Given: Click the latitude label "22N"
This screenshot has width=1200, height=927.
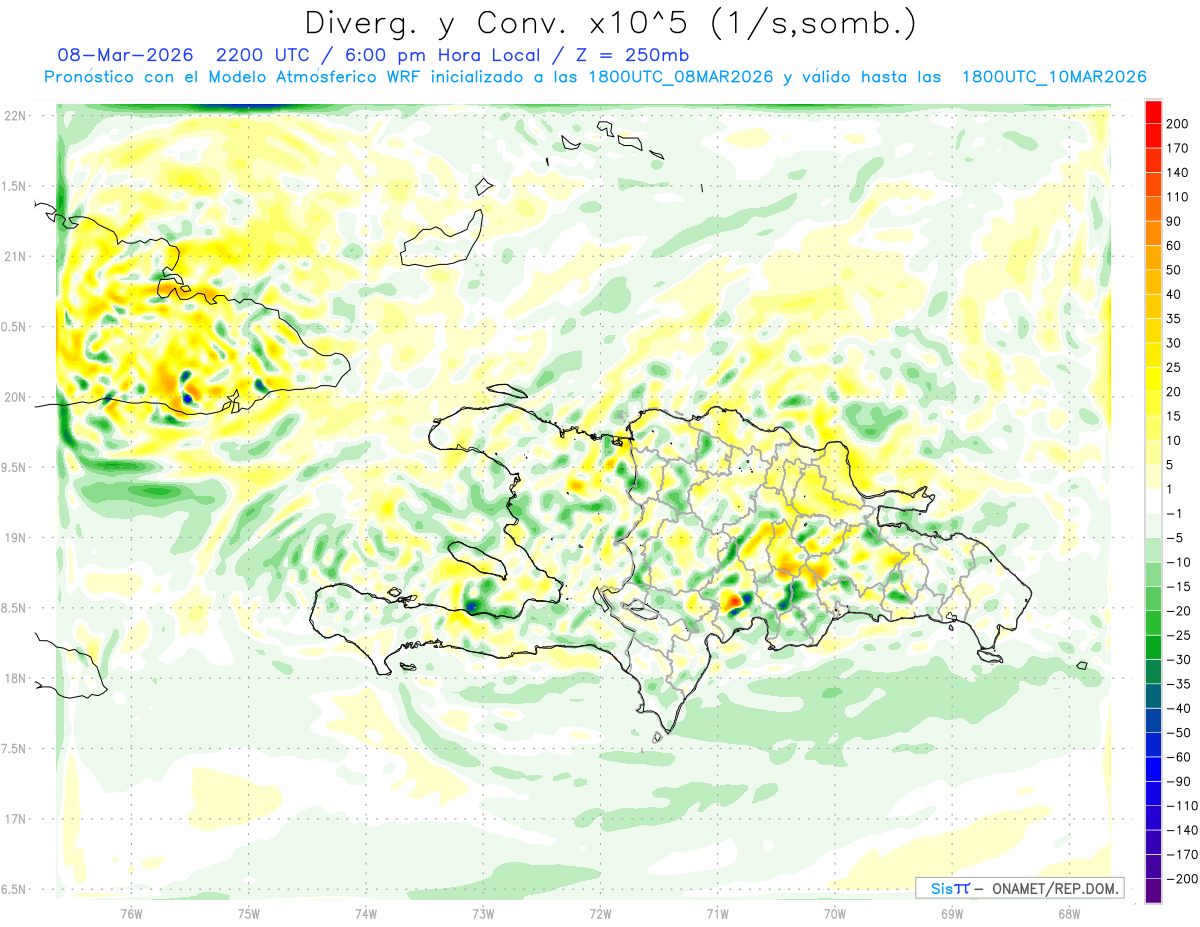Looking at the screenshot, I should point(14,116).
